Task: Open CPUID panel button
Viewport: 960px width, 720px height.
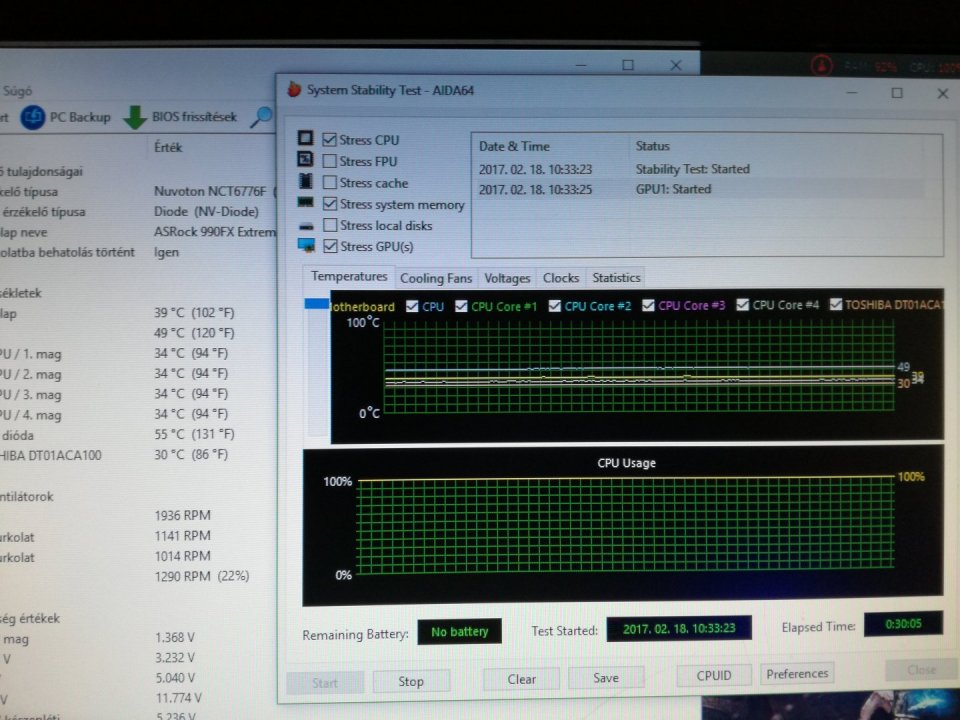Action: 714,675
